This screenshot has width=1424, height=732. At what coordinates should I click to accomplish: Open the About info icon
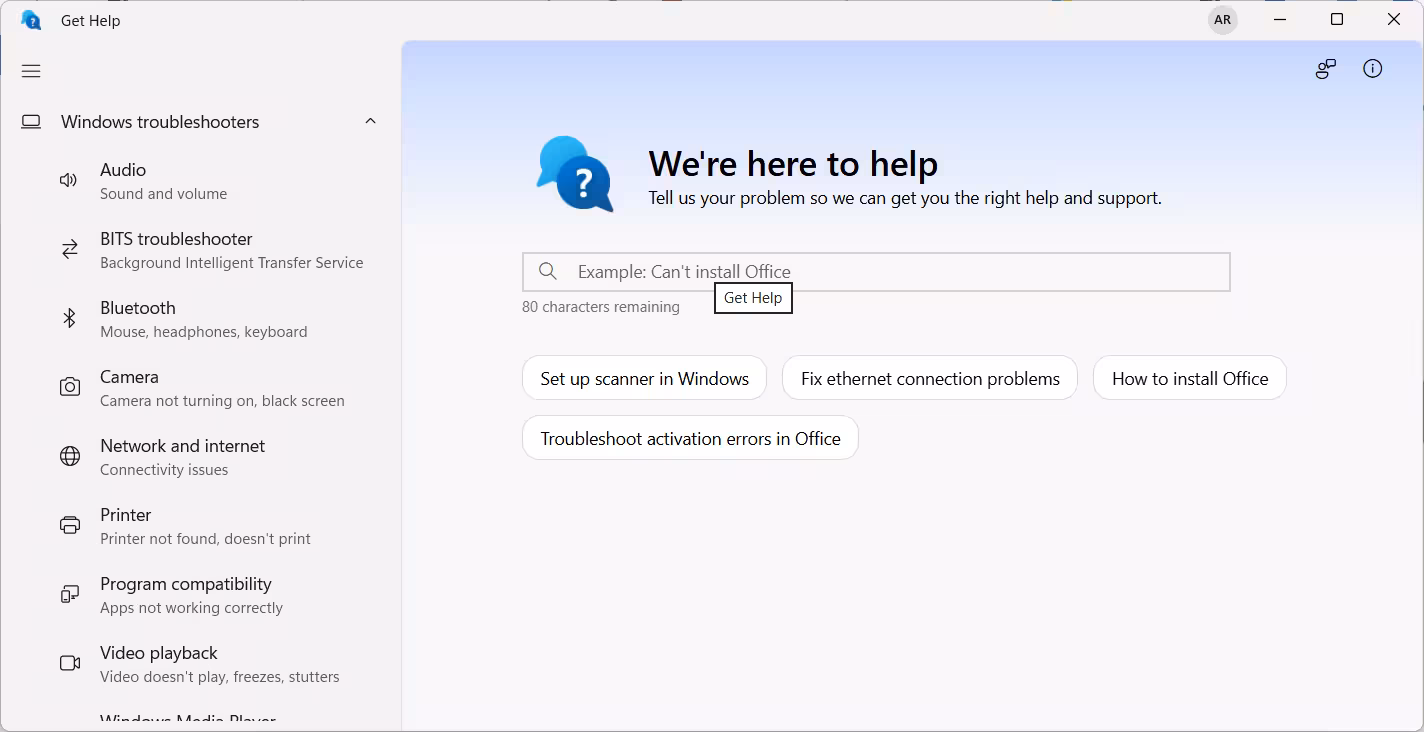1373,69
